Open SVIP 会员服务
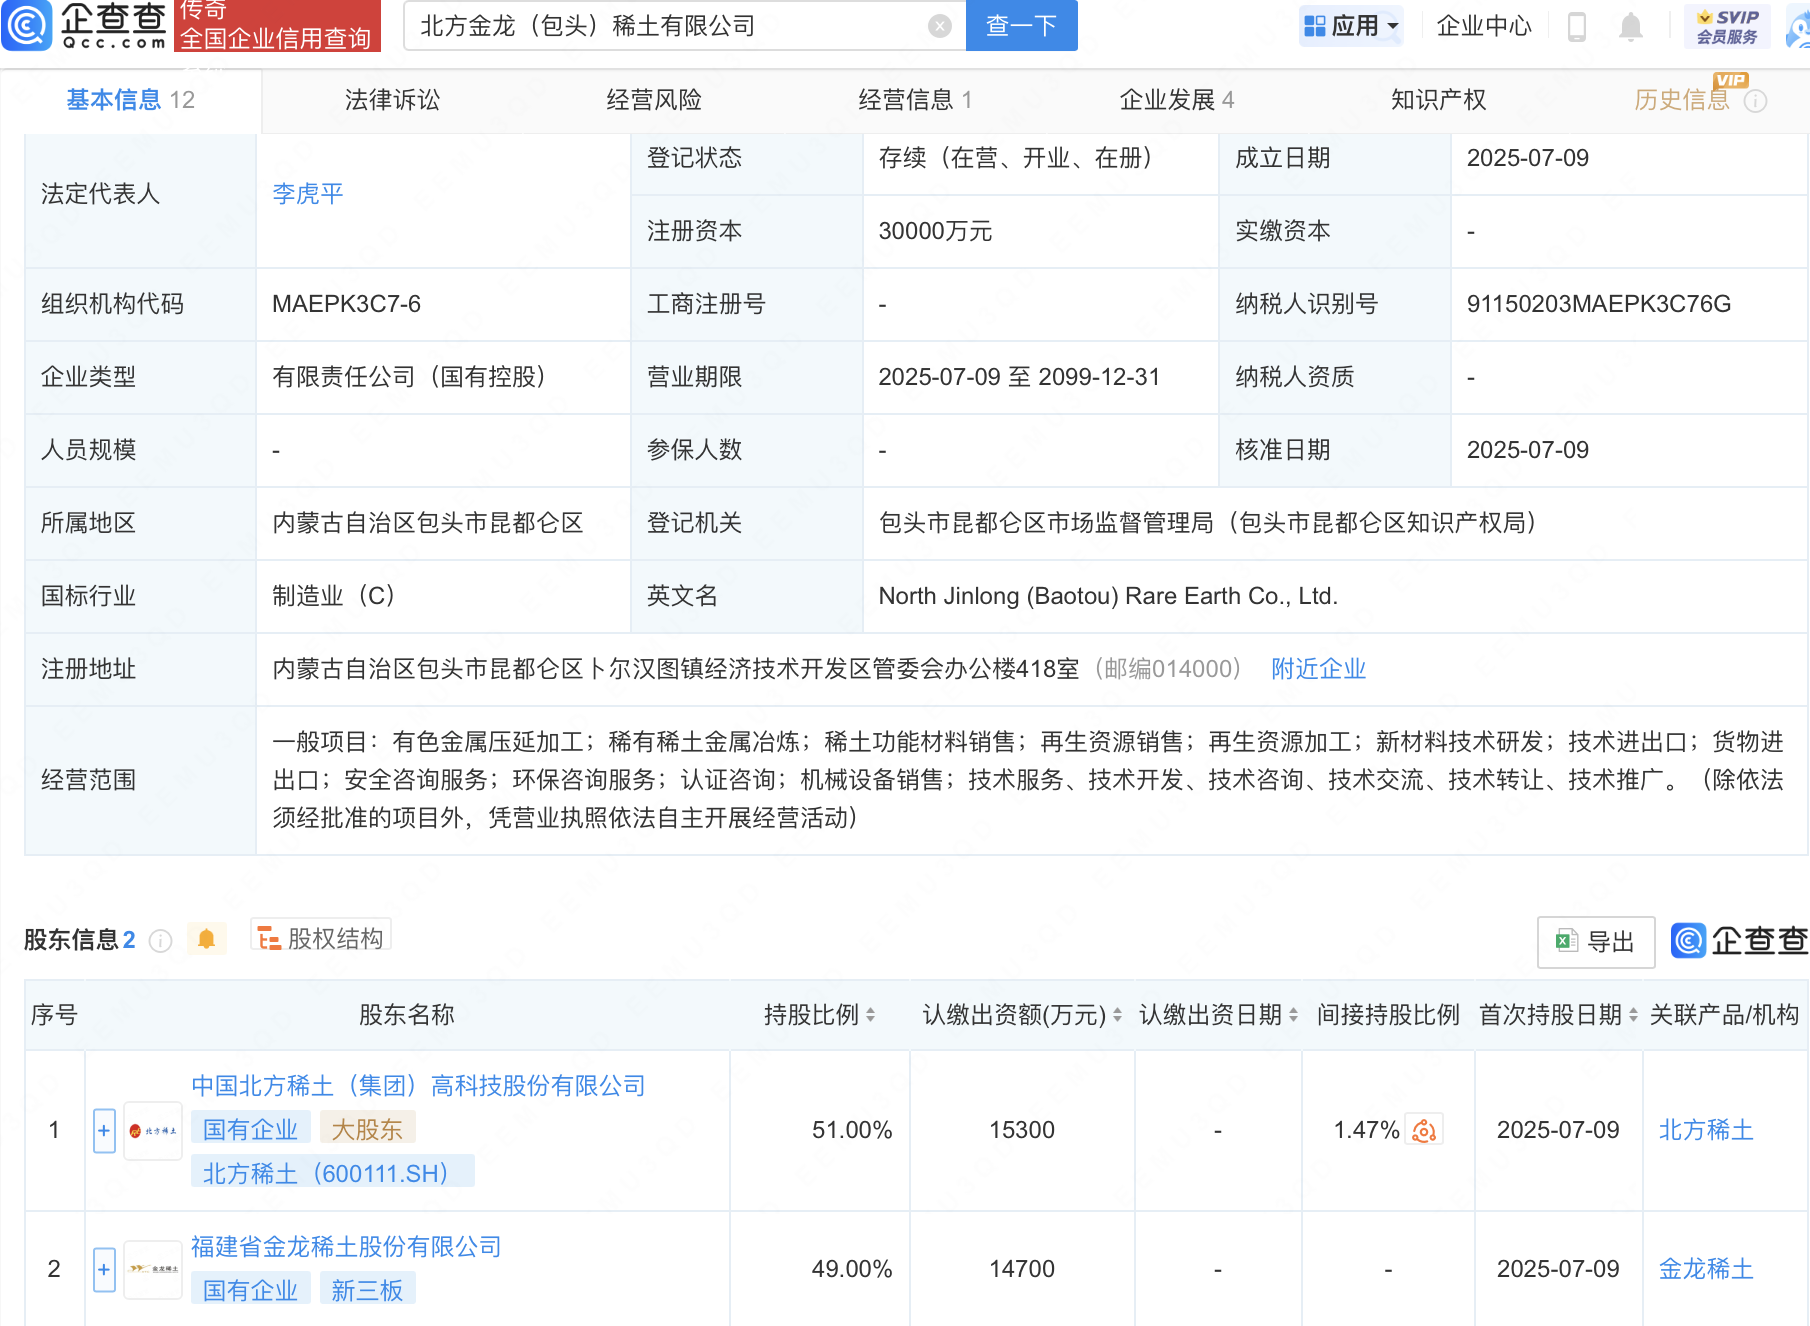 pyautogui.click(x=1727, y=26)
